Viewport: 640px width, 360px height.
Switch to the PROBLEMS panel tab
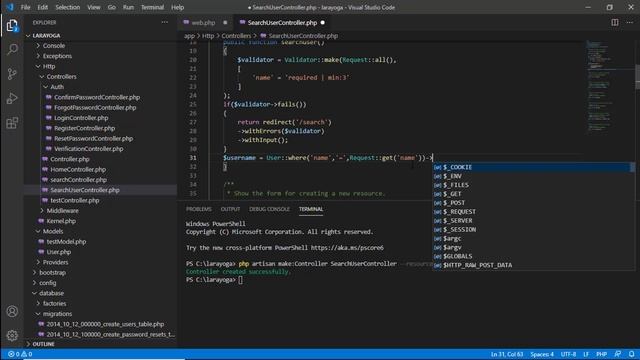(199, 209)
